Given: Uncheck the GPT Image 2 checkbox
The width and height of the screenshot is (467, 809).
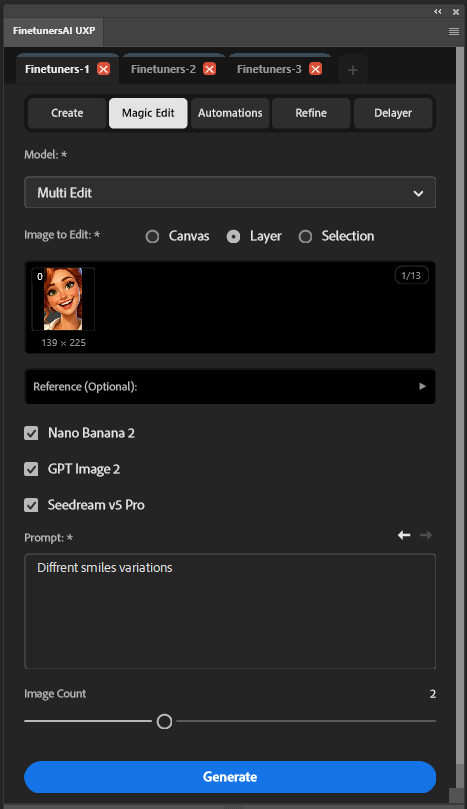Looking at the screenshot, I should pos(31,469).
